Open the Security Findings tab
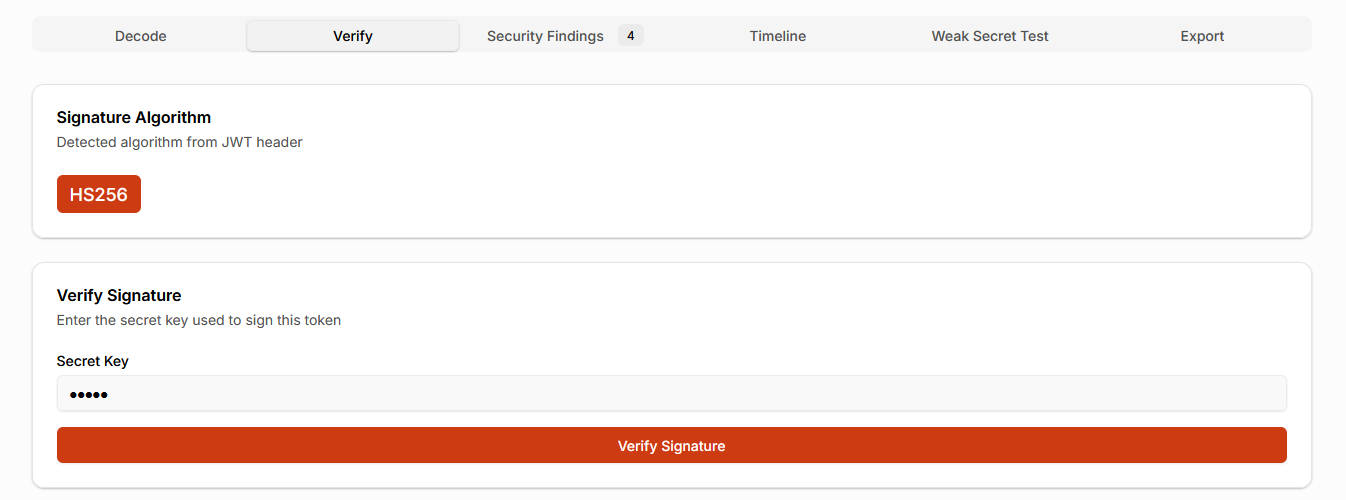The image size is (1346, 500). [x=545, y=36]
